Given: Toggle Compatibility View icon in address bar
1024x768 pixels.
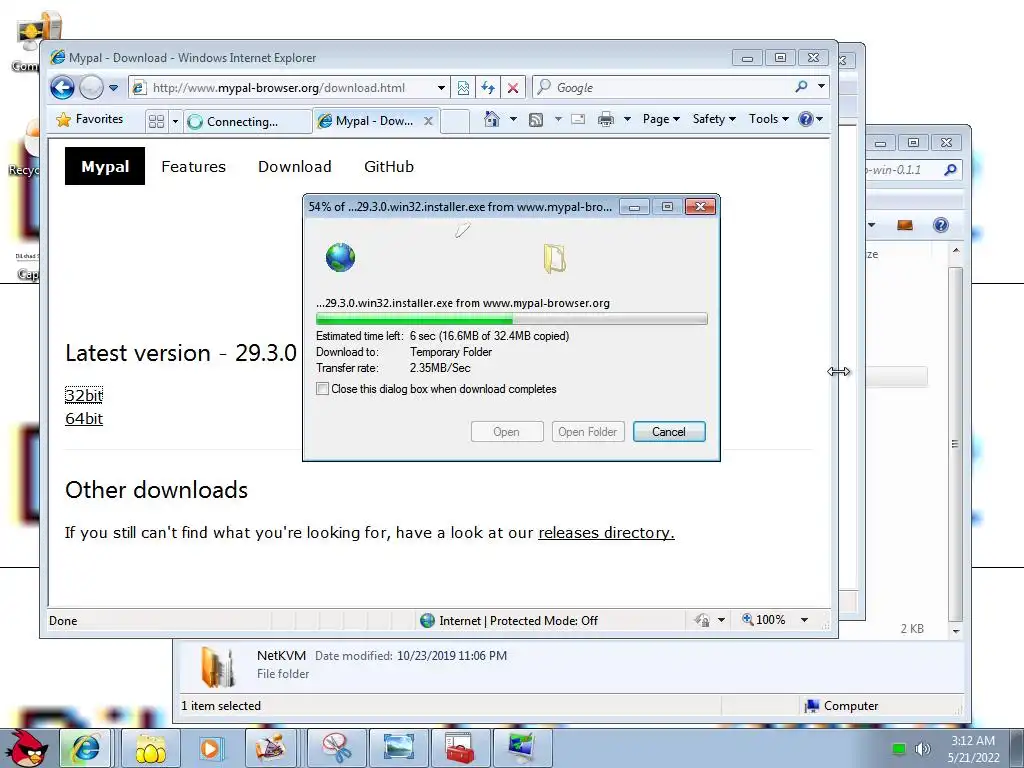Looking at the screenshot, I should coord(463,88).
